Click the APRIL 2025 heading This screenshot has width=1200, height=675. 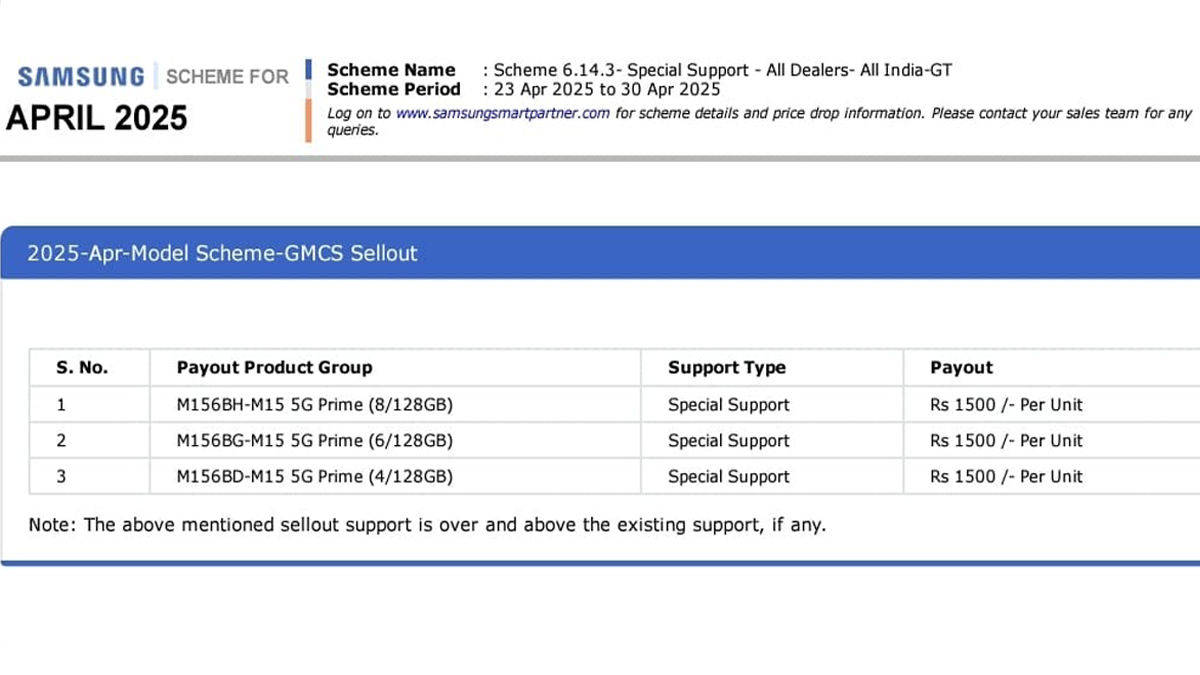pyautogui.click(x=97, y=118)
